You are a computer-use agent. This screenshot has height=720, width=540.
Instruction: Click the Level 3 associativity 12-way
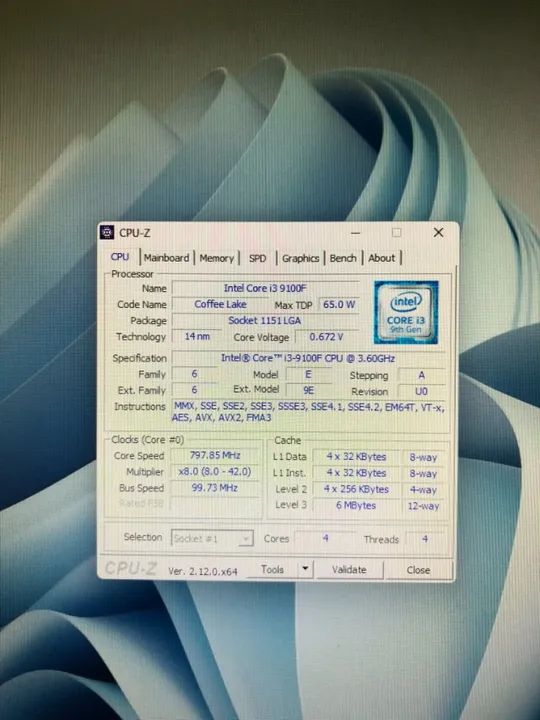click(423, 506)
